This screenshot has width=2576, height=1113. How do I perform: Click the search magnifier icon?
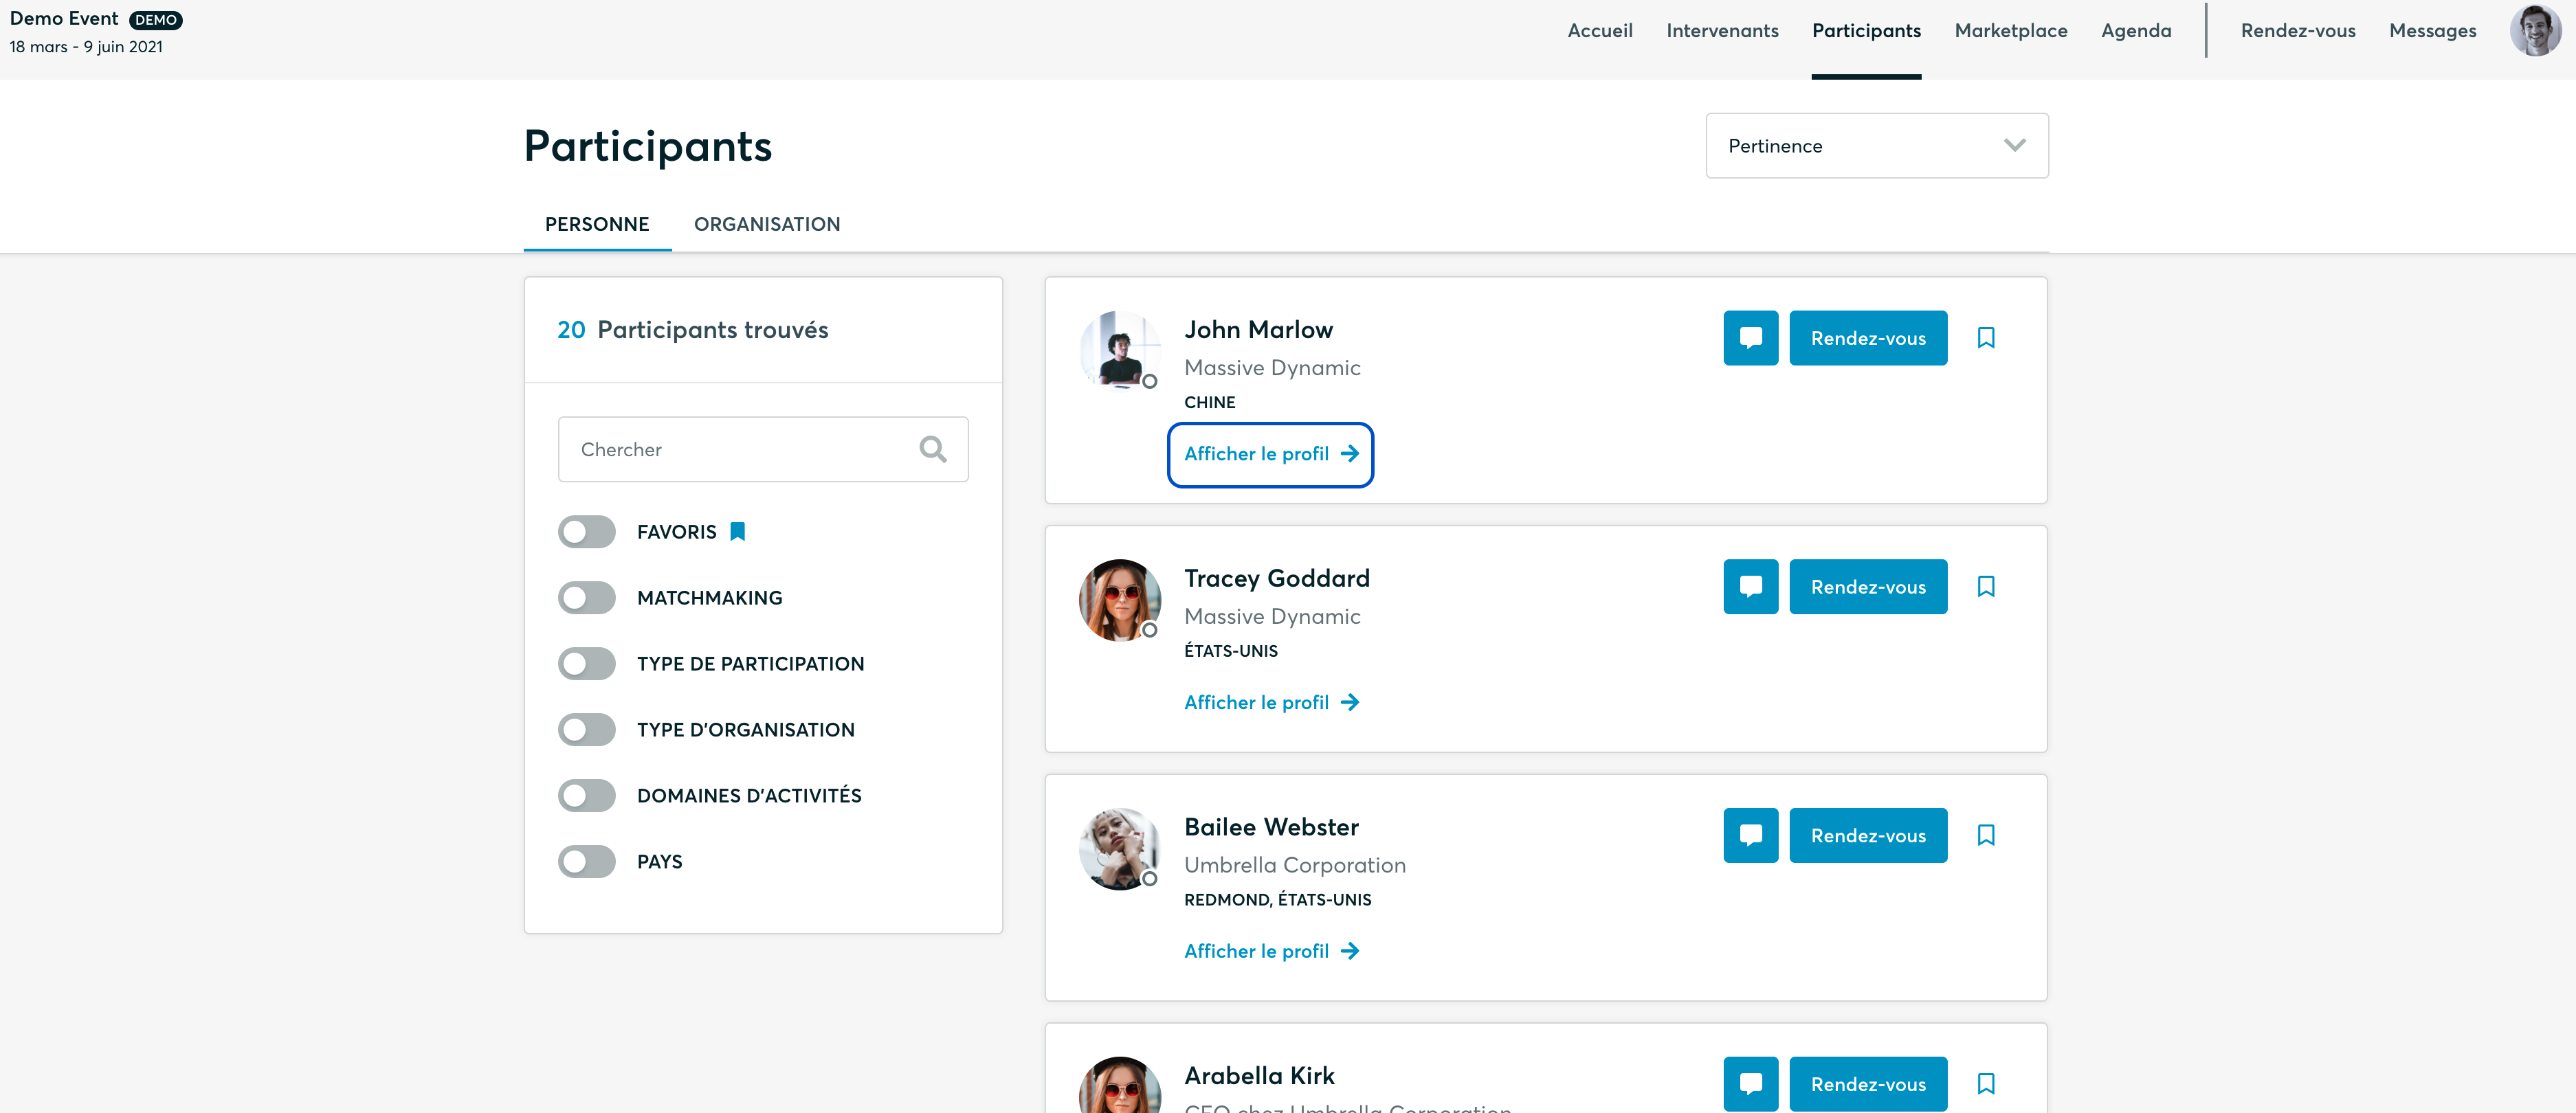[x=932, y=450]
